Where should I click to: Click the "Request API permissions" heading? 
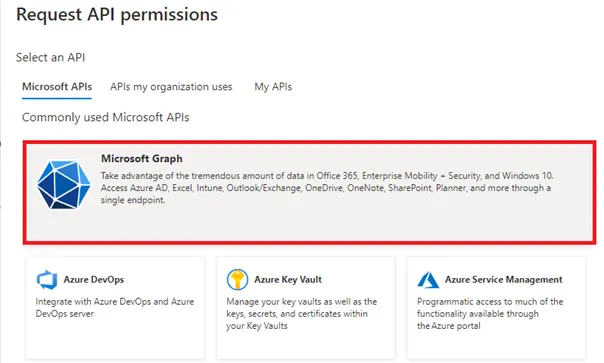117,15
